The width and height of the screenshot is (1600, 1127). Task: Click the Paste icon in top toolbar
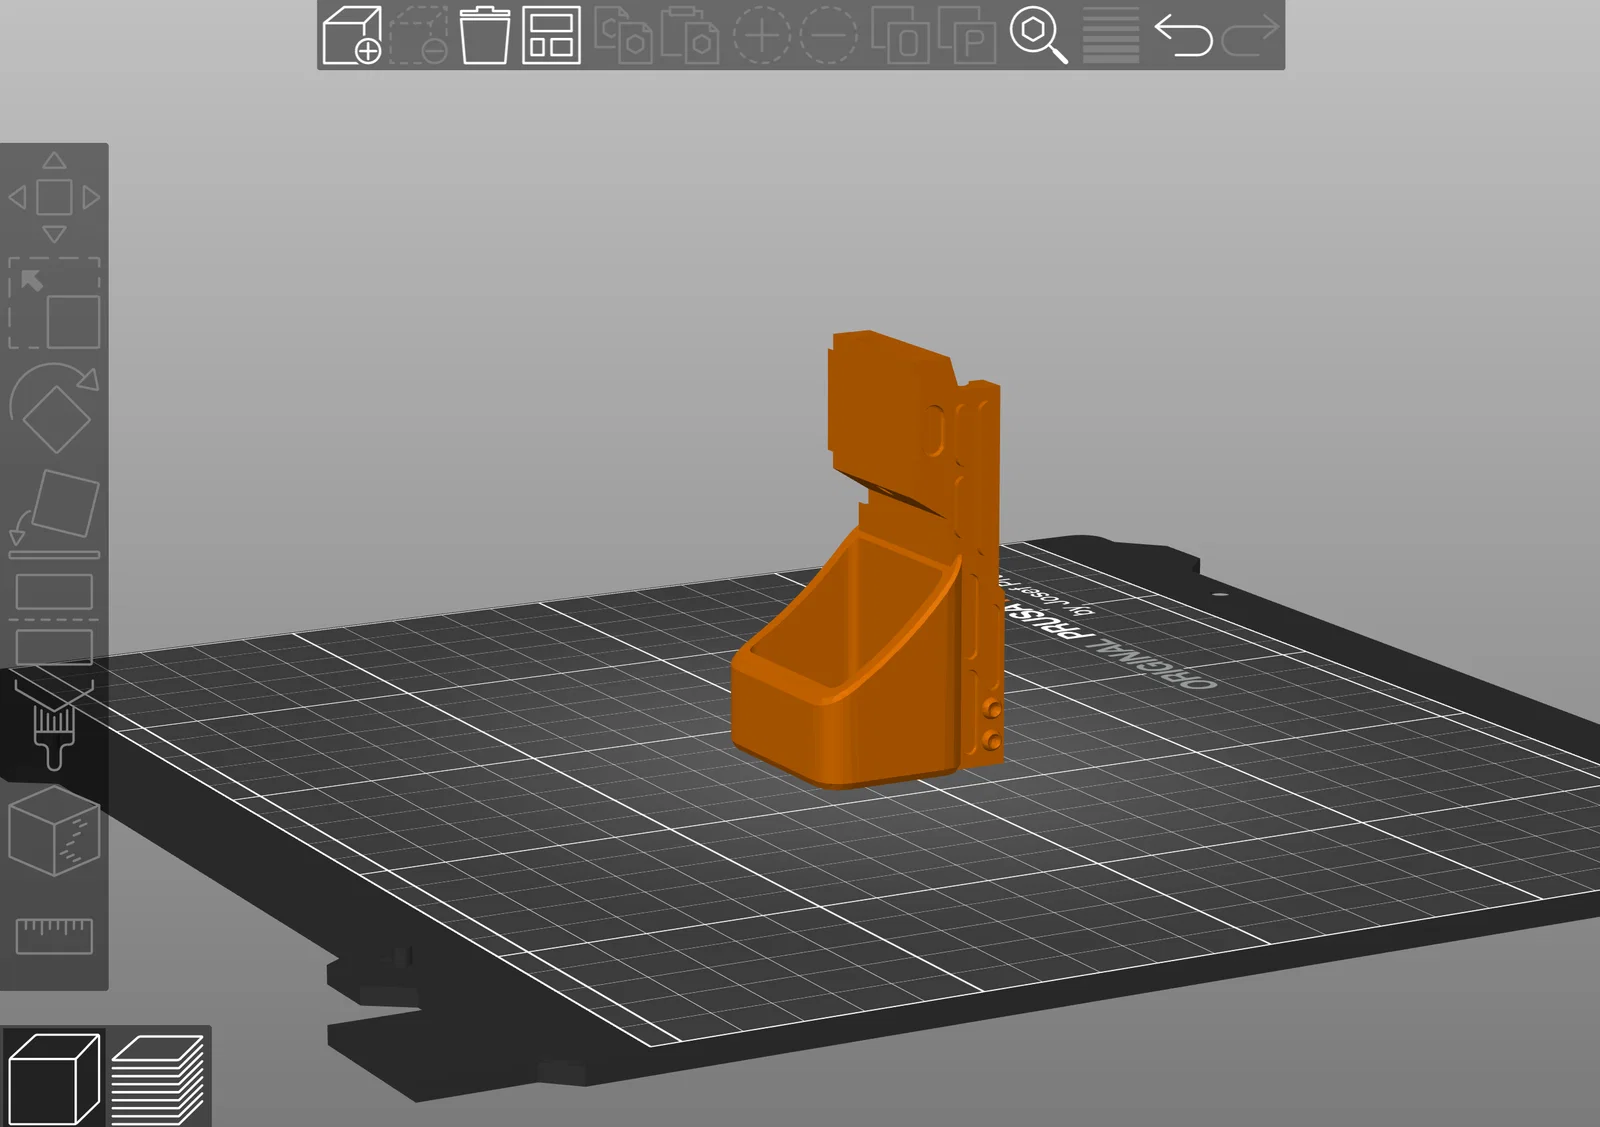(x=689, y=35)
